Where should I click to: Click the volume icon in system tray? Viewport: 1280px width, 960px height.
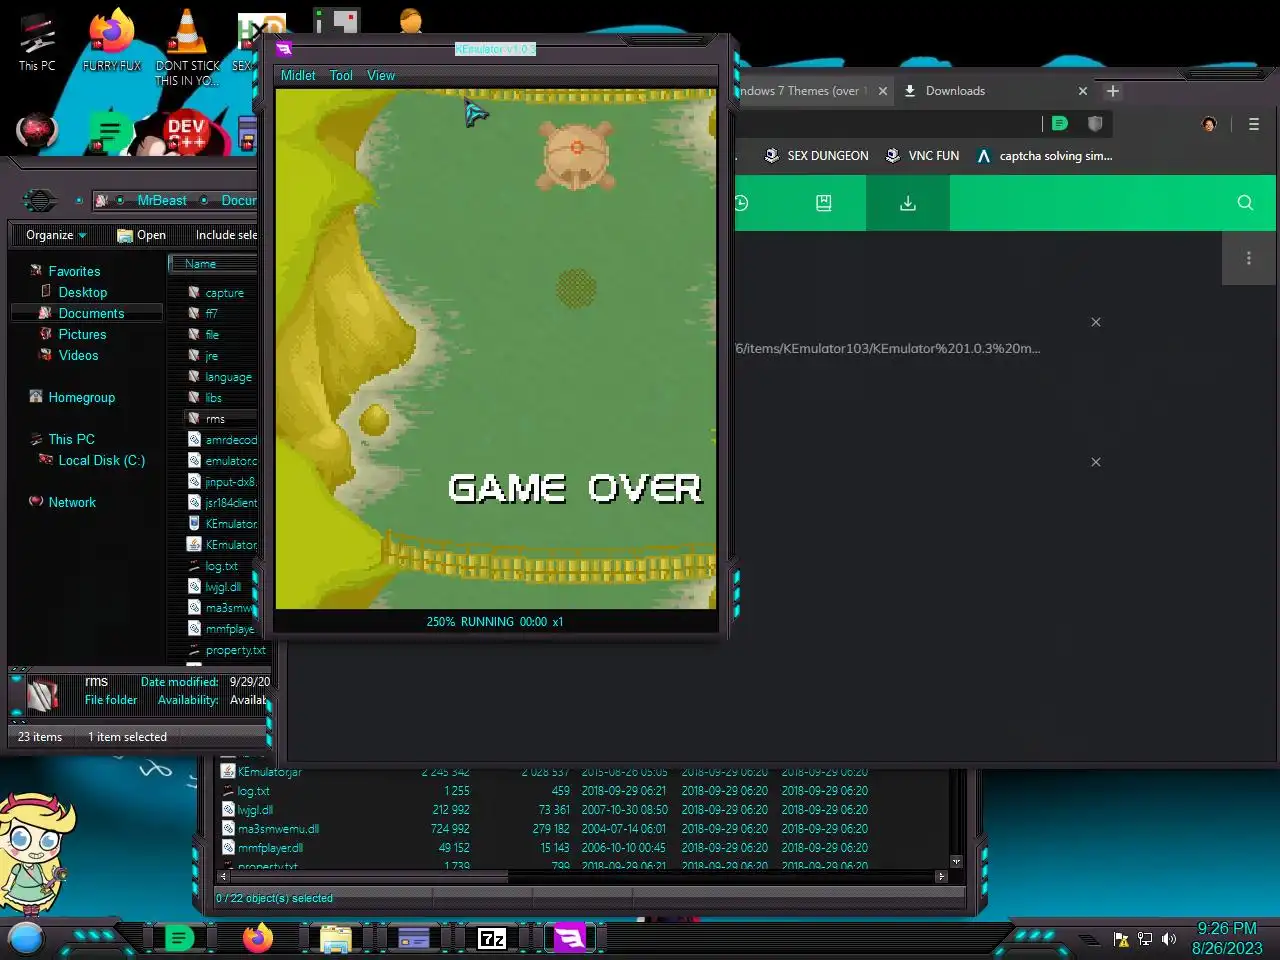tap(1169, 939)
